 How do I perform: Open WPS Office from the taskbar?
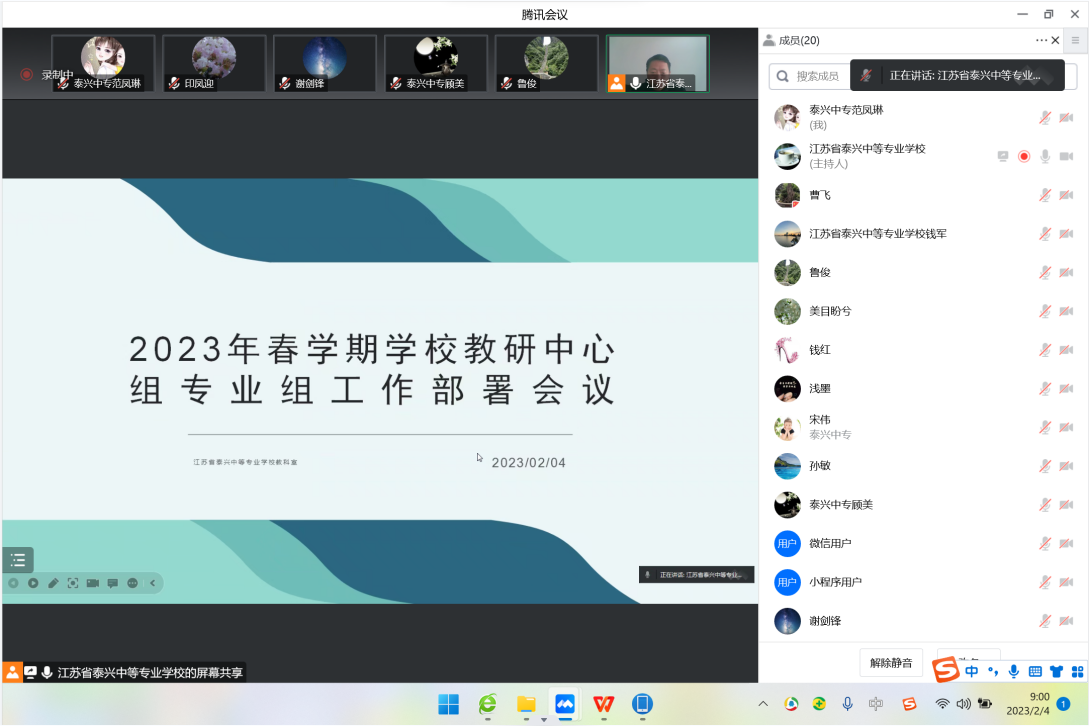click(x=604, y=704)
